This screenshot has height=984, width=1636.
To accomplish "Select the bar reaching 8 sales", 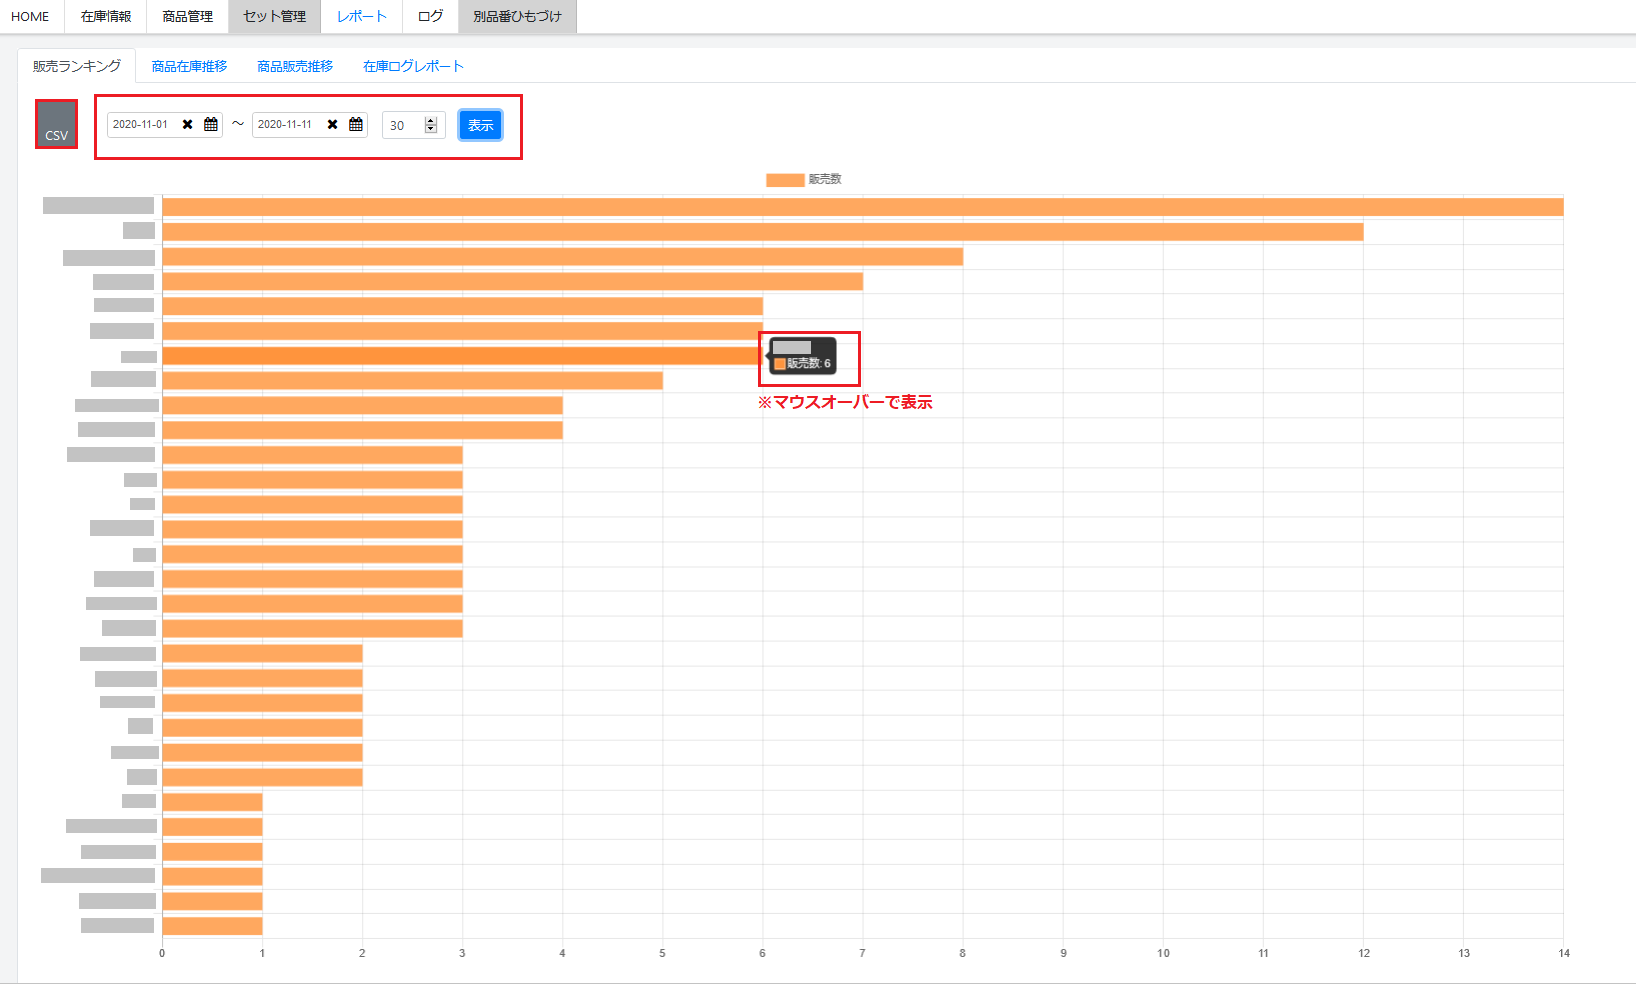I will (563, 257).
